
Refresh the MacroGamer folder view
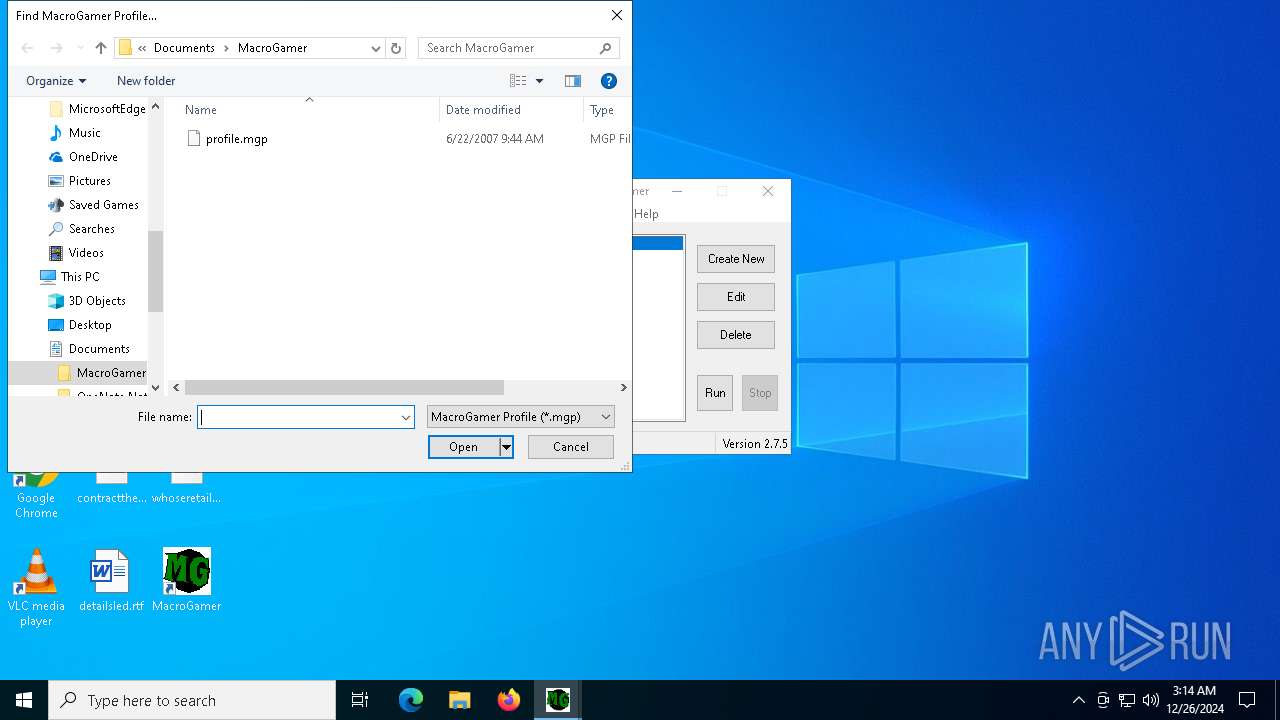point(396,48)
